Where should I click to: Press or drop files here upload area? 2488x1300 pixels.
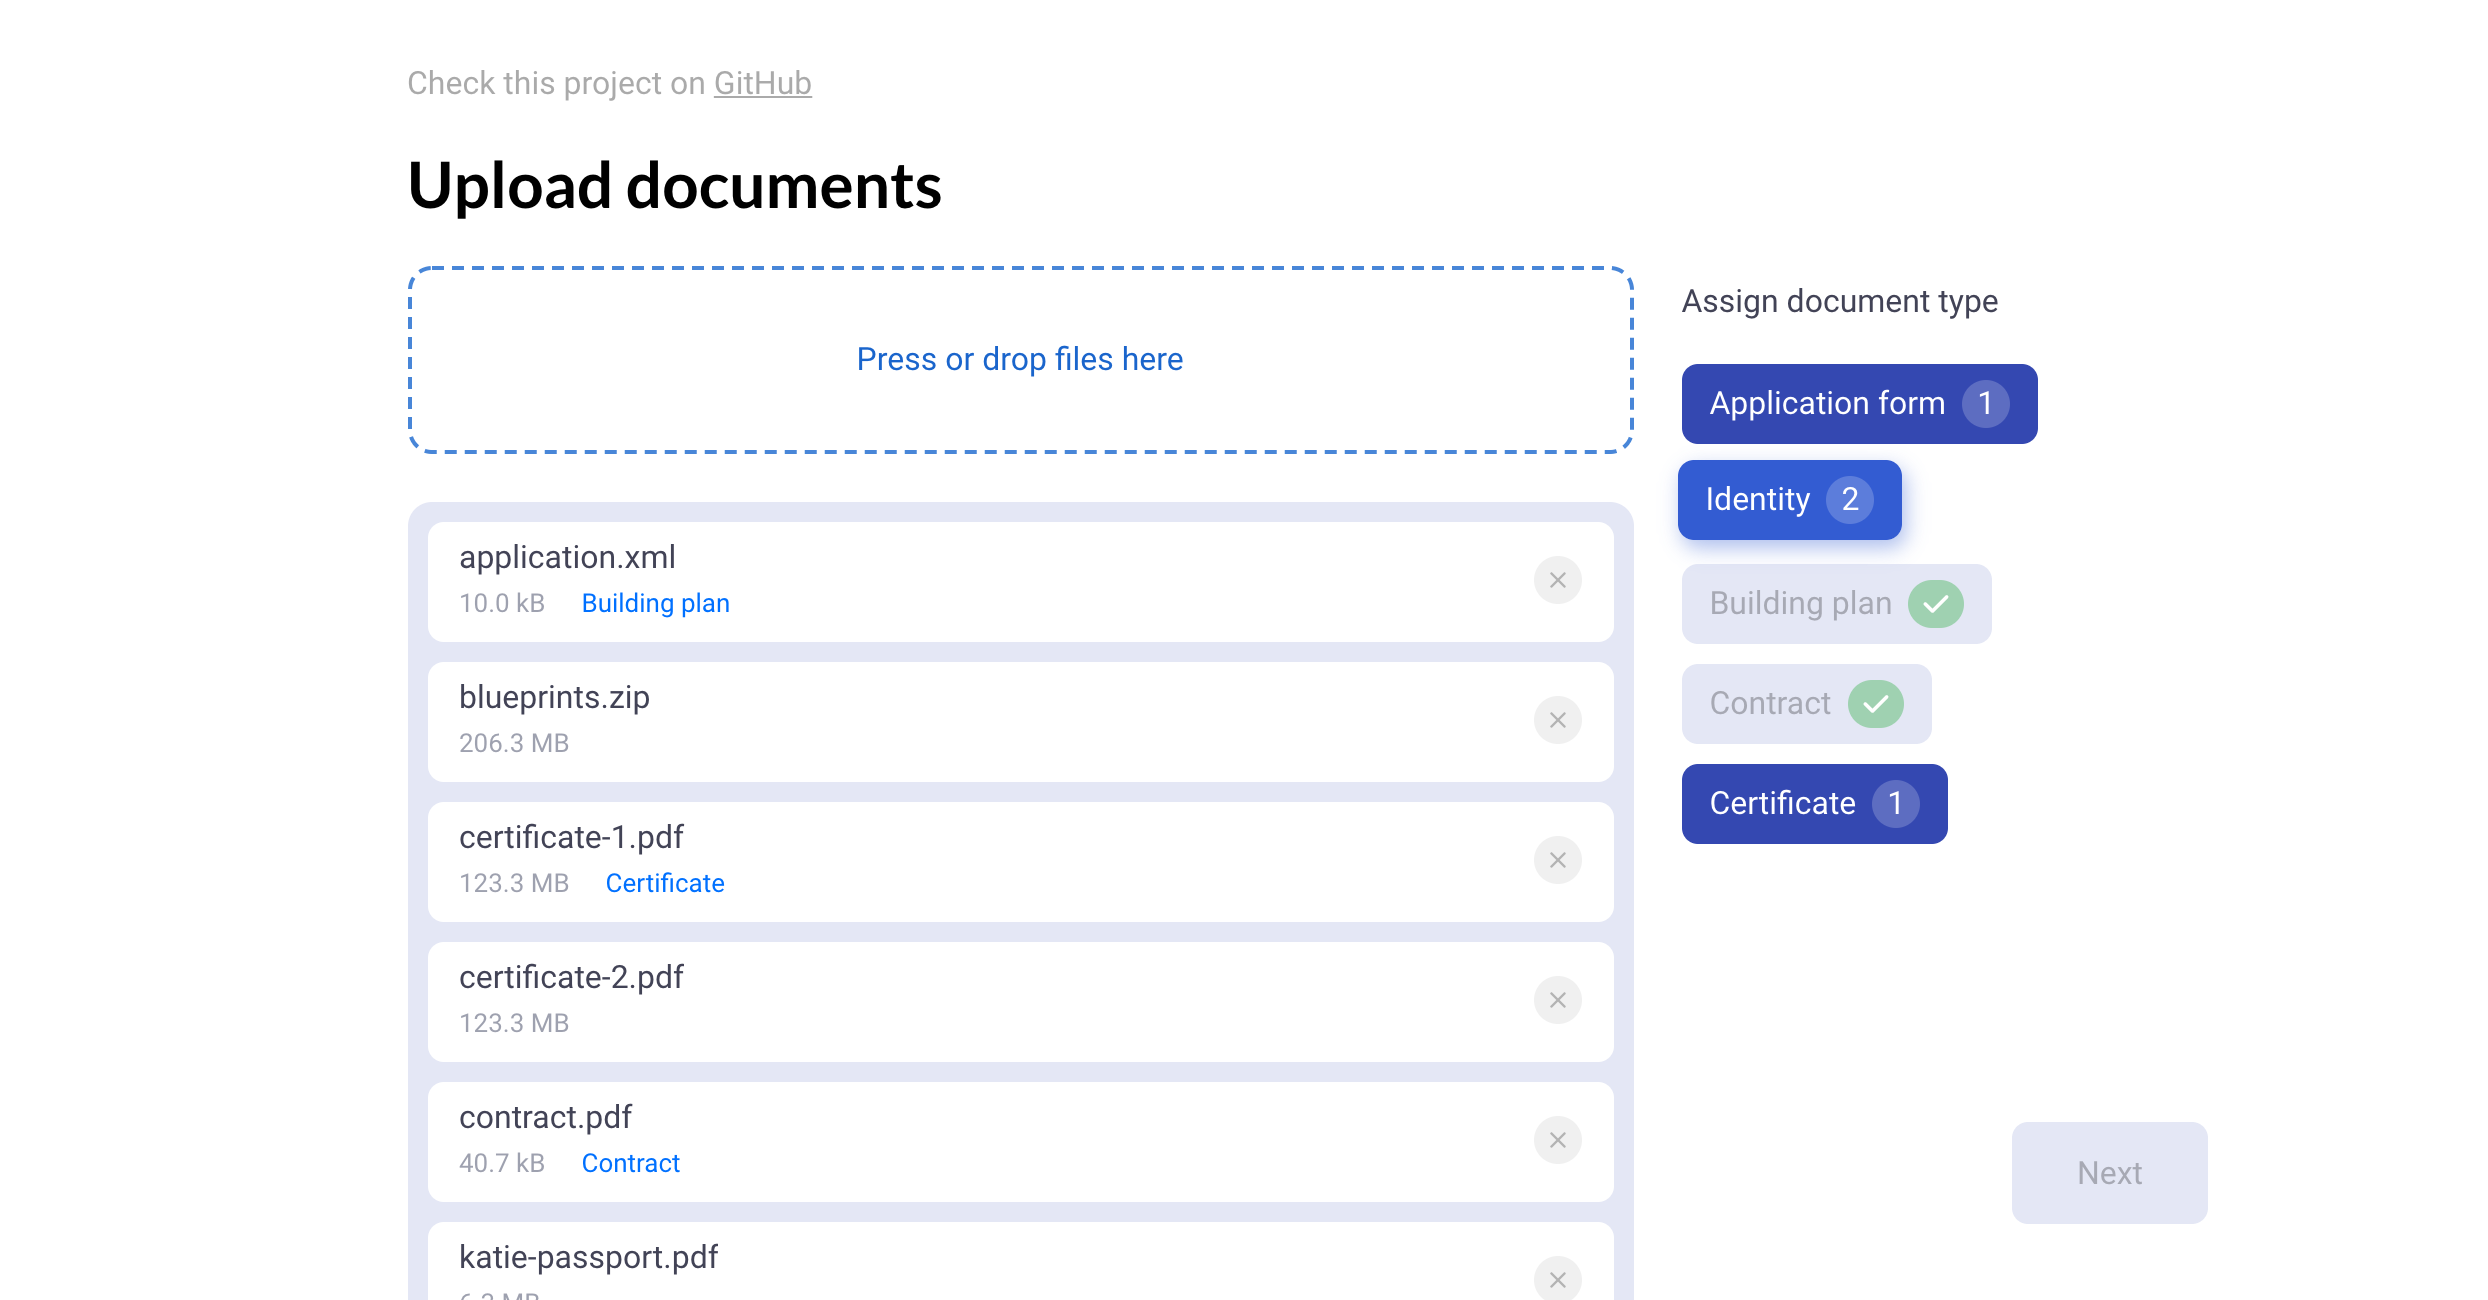click(1019, 357)
